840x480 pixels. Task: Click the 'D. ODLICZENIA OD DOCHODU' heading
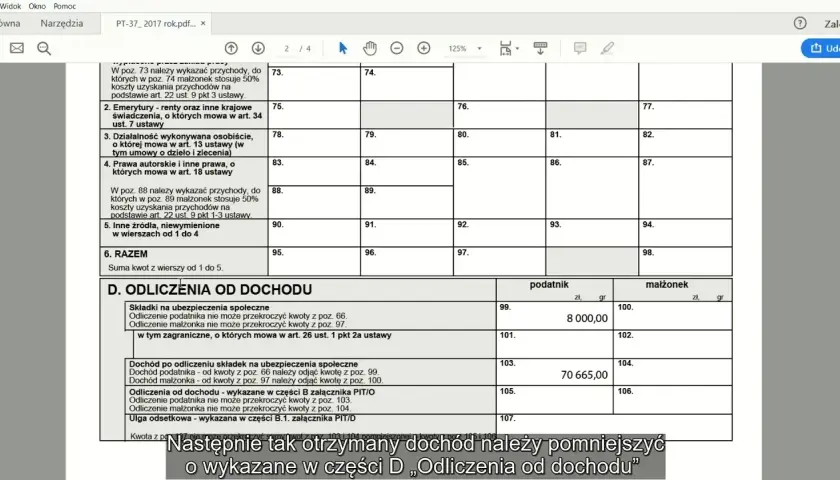coord(209,290)
